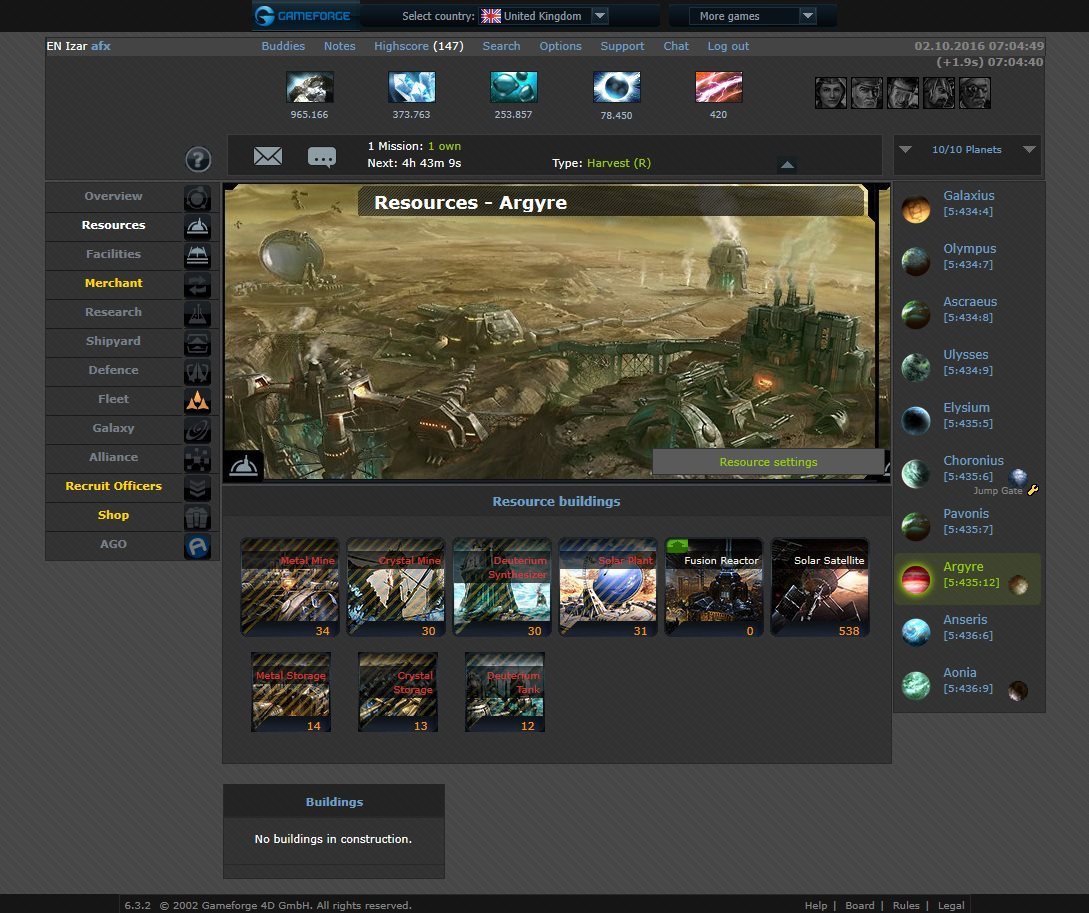Click the Fleet movement icon
Image resolution: width=1089 pixels, height=913 pixels.
[197, 401]
